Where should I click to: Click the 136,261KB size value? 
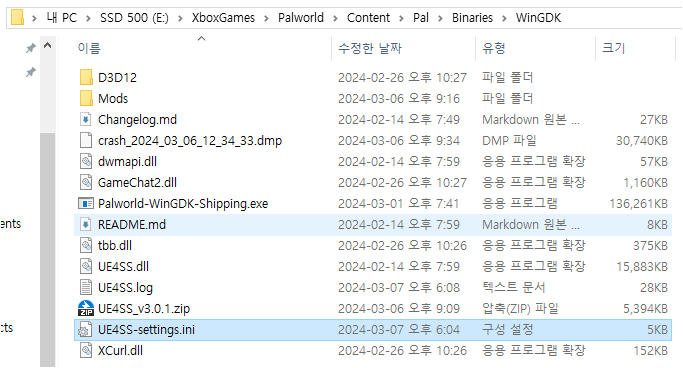click(x=638, y=203)
